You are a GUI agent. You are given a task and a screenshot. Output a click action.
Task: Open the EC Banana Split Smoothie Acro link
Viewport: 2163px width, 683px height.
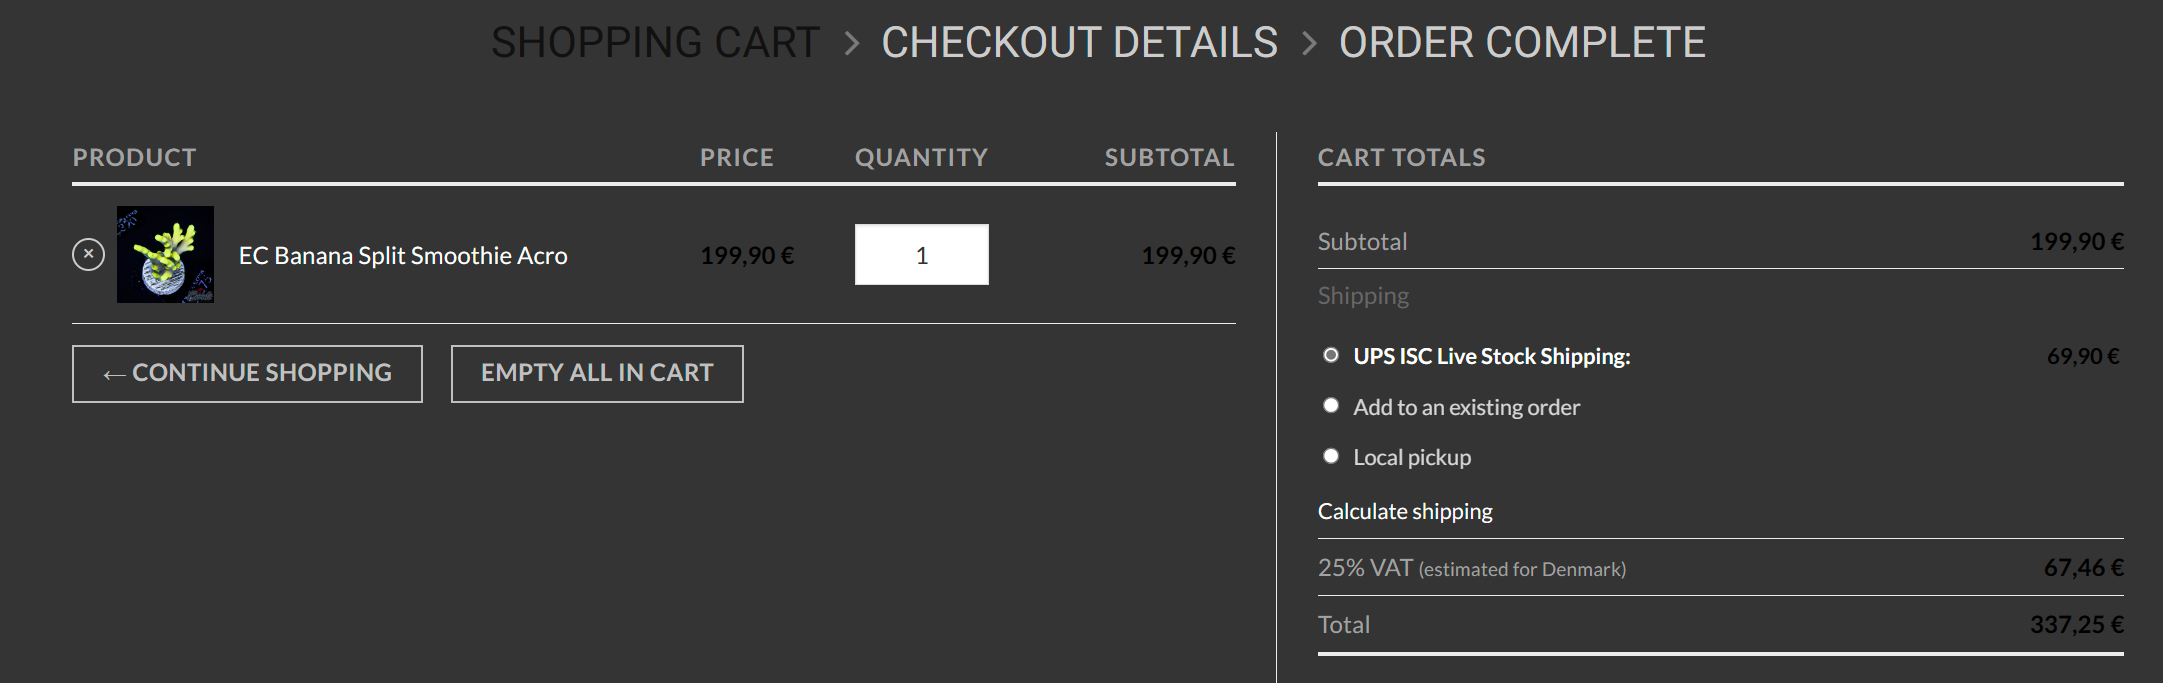403,256
